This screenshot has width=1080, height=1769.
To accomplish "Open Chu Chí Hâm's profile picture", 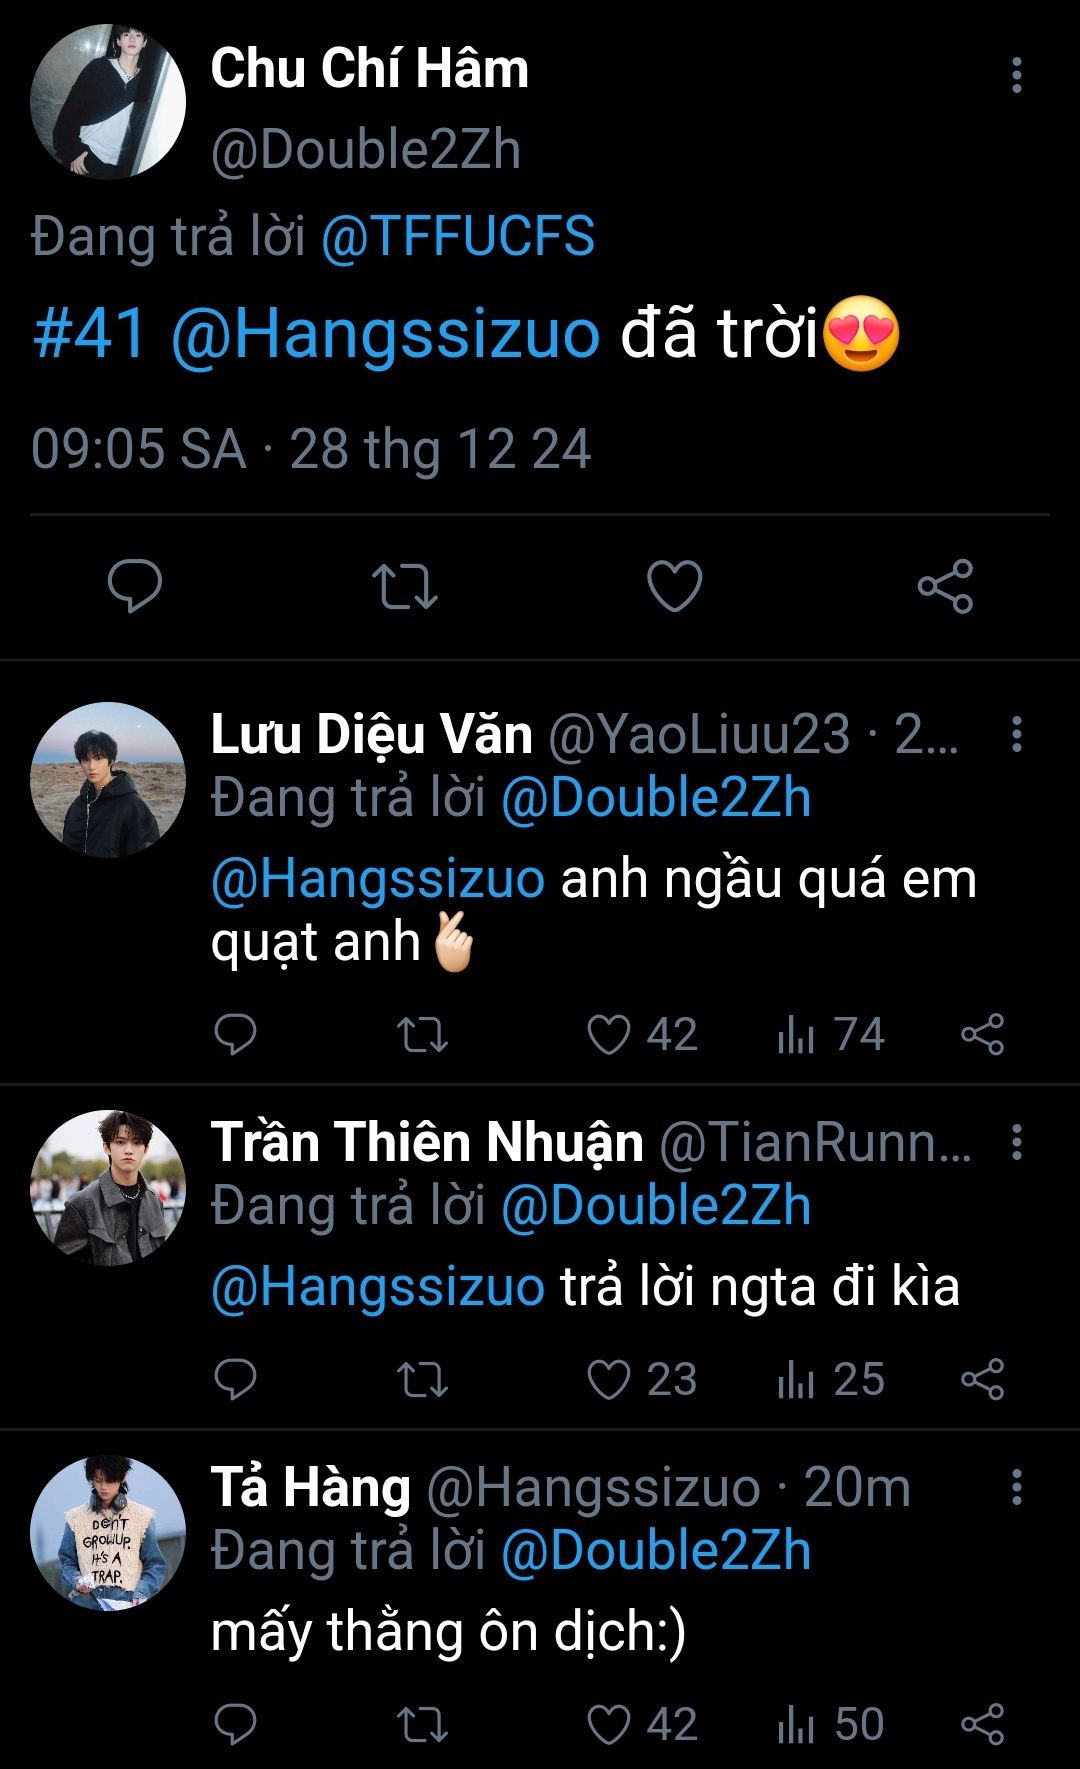I will pyautogui.click(x=108, y=102).
